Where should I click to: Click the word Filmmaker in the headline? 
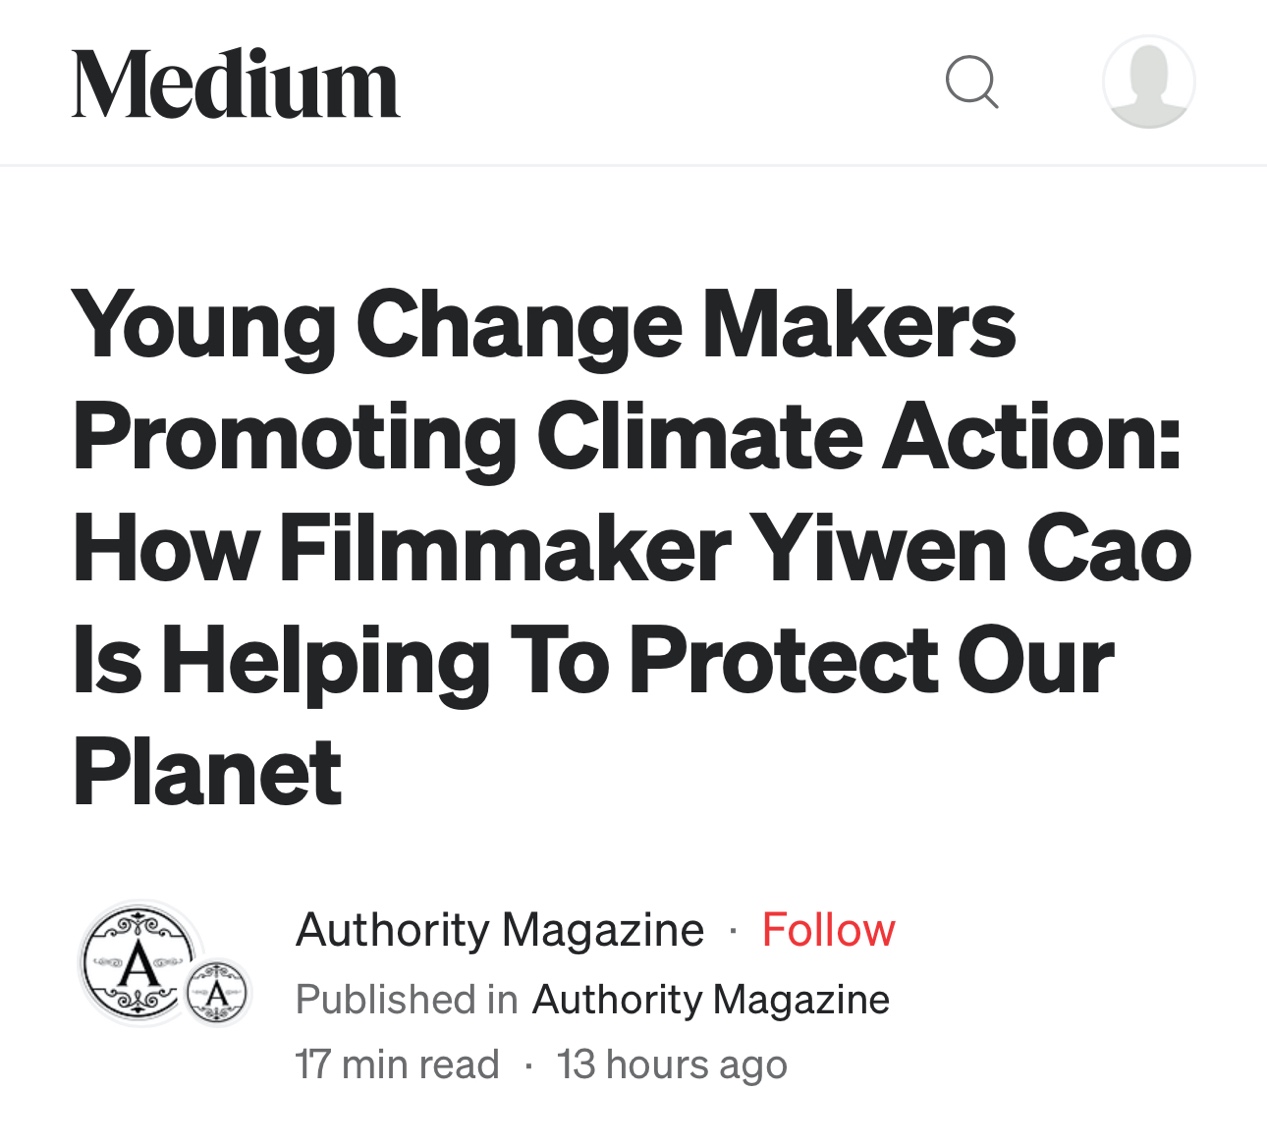505,549
